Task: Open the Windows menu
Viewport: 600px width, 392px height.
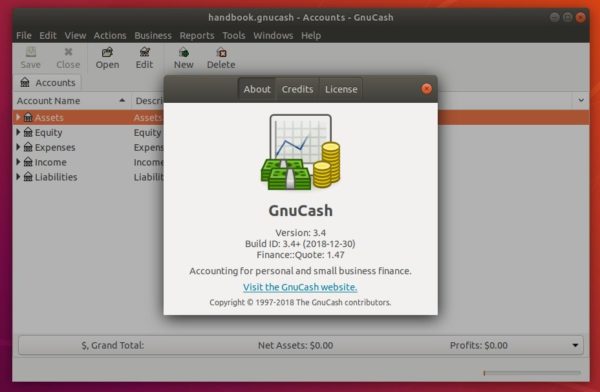Action: click(x=273, y=36)
